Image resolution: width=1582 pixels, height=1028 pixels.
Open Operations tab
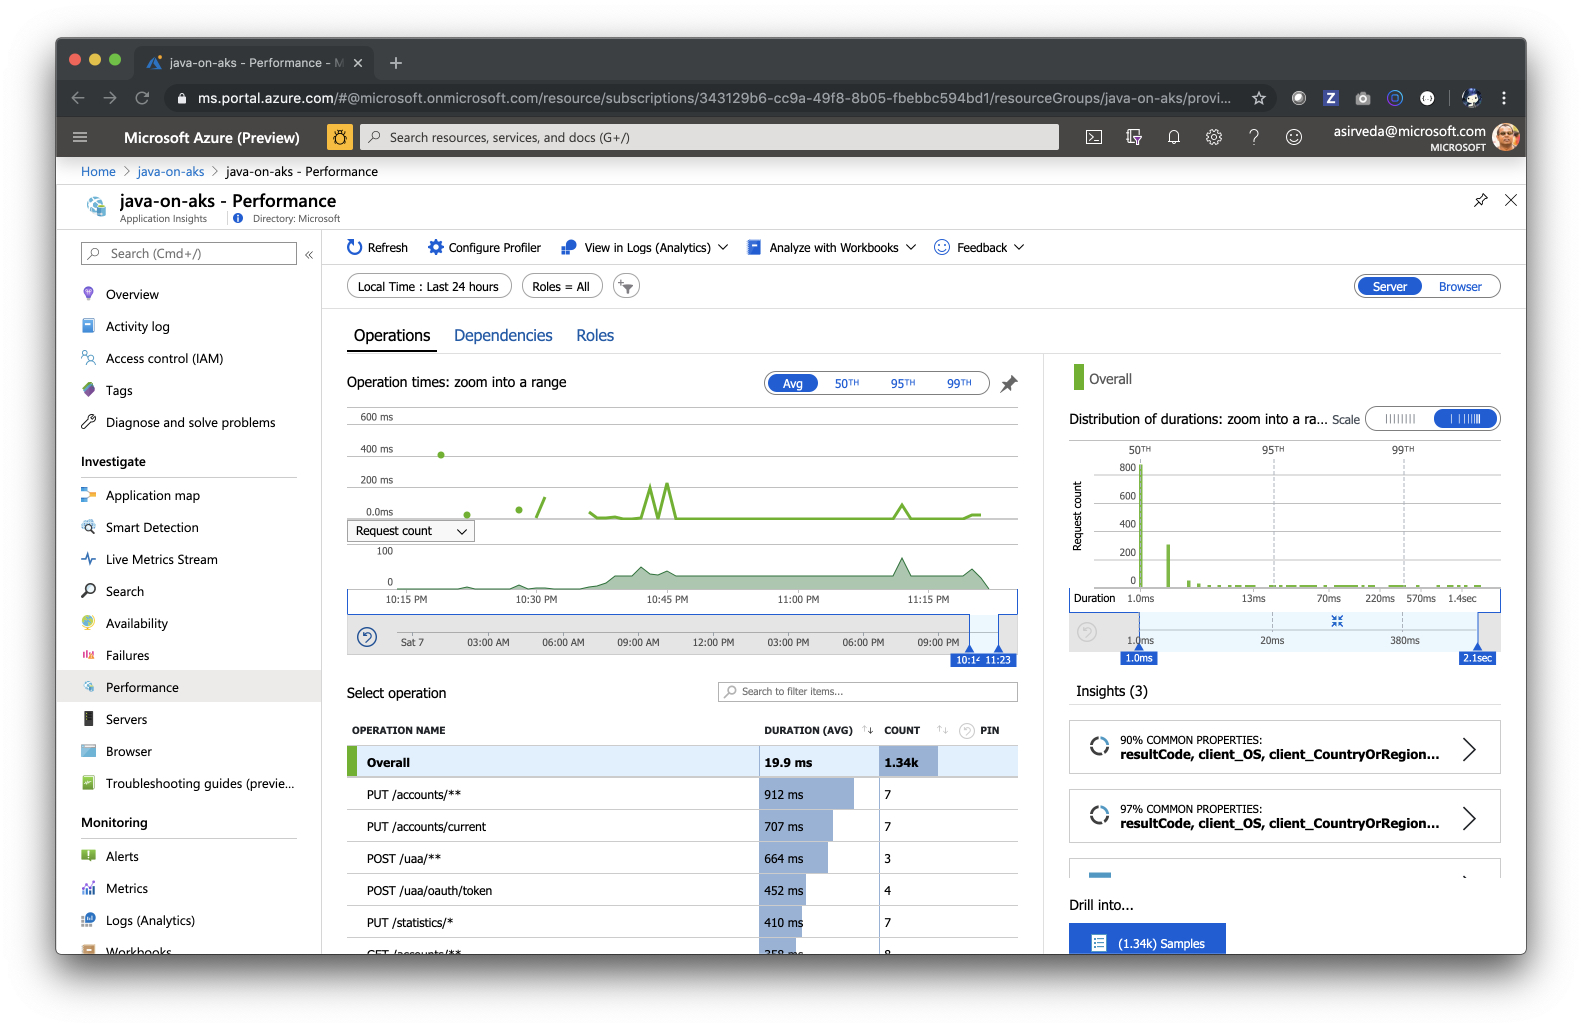point(392,336)
